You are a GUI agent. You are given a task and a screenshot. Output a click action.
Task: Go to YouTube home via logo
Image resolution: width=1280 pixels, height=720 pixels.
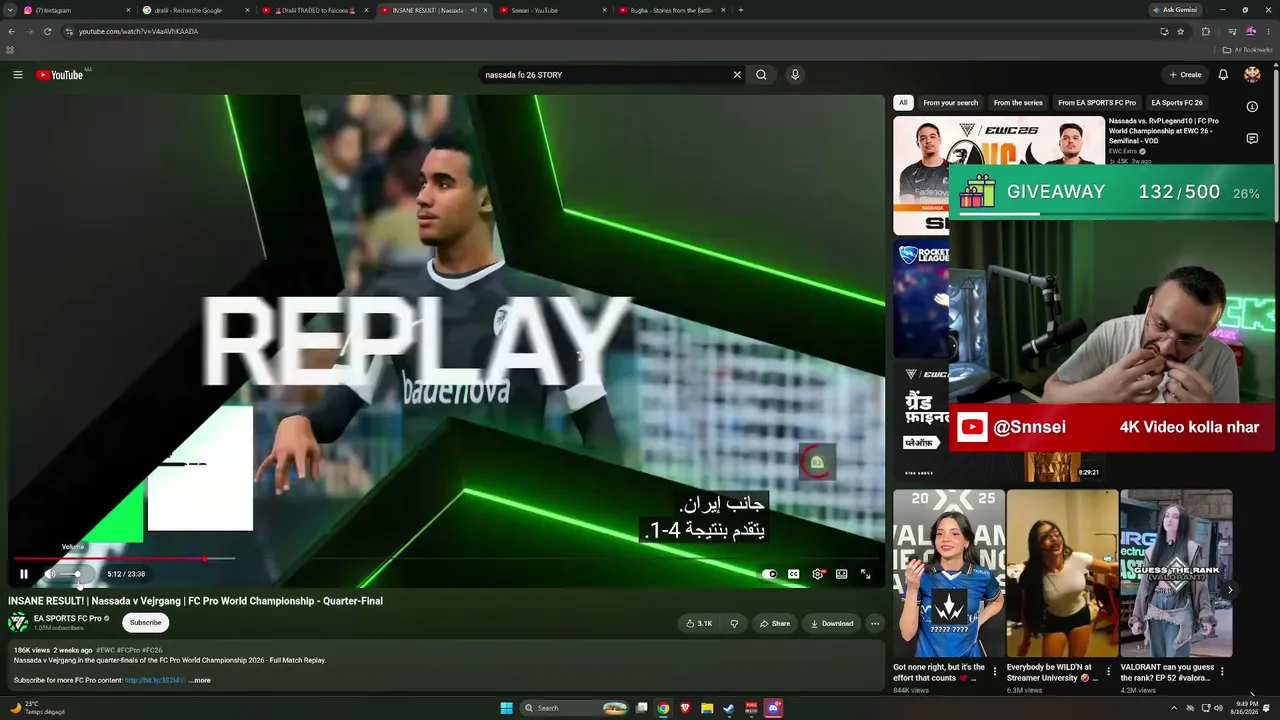pos(60,75)
